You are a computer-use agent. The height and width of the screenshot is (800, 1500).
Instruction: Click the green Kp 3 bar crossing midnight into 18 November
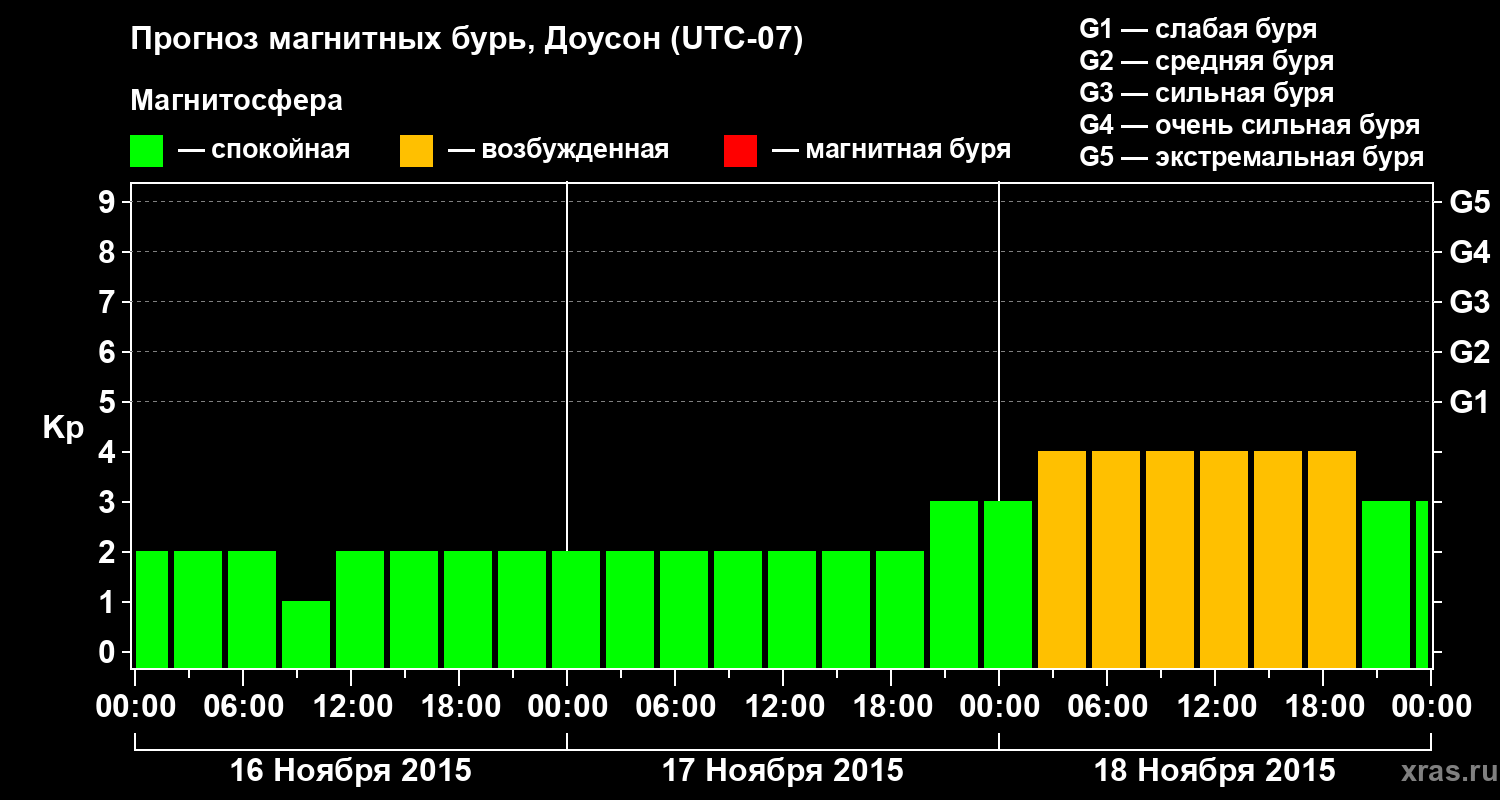click(1008, 584)
